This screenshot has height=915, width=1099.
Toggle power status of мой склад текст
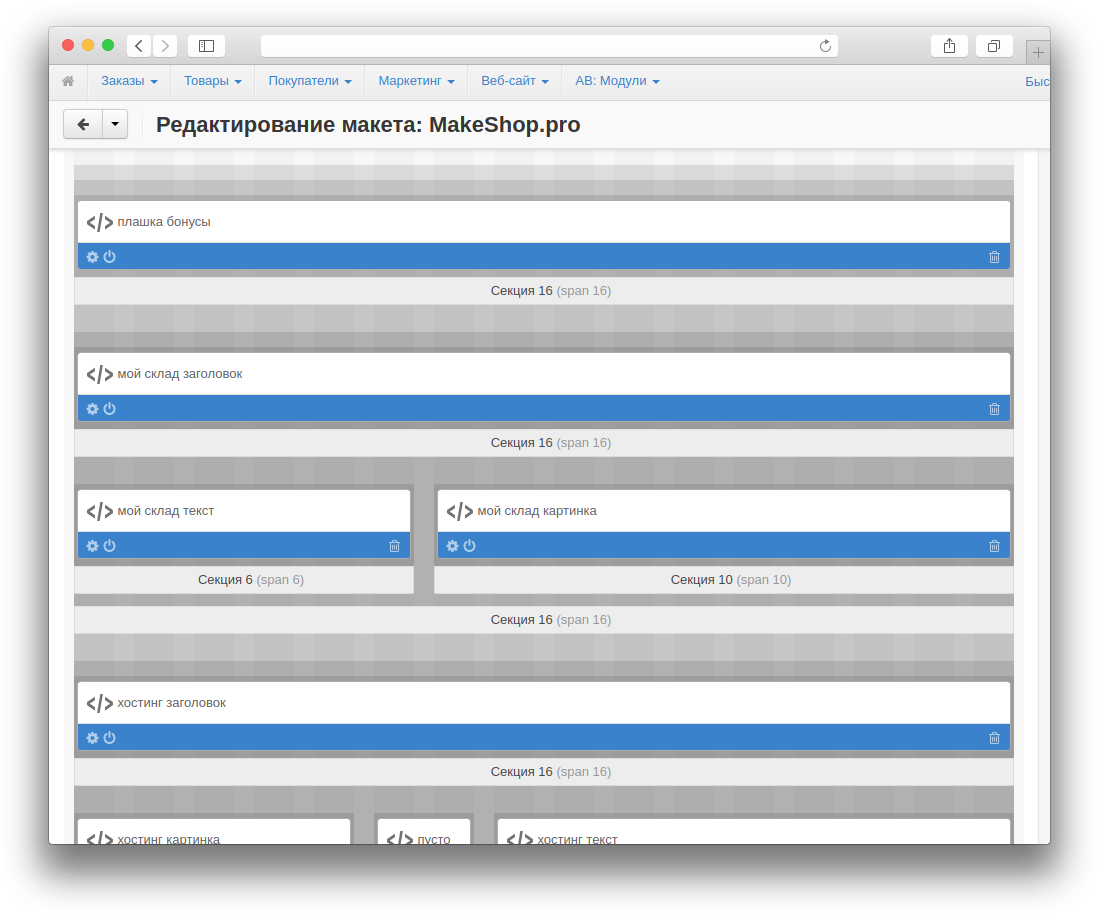click(109, 545)
